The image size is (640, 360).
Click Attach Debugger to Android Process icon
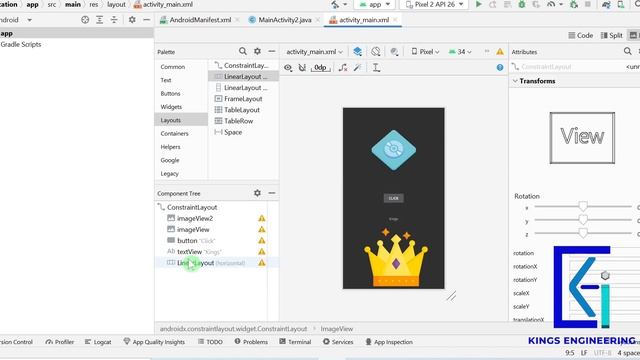(x=574, y=4)
